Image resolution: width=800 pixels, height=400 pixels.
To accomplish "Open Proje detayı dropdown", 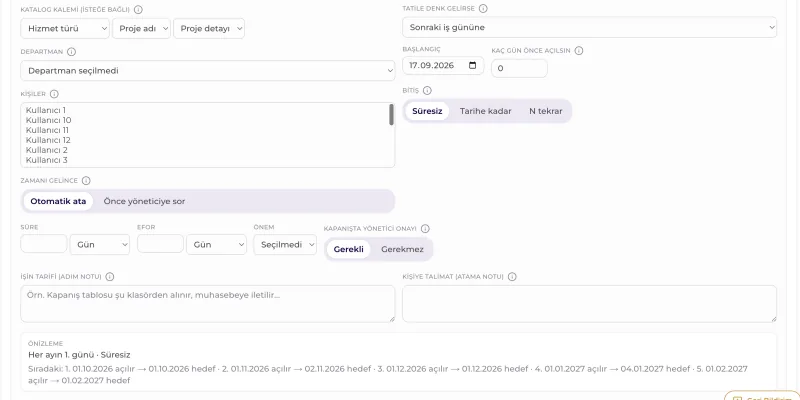I will pos(209,29).
